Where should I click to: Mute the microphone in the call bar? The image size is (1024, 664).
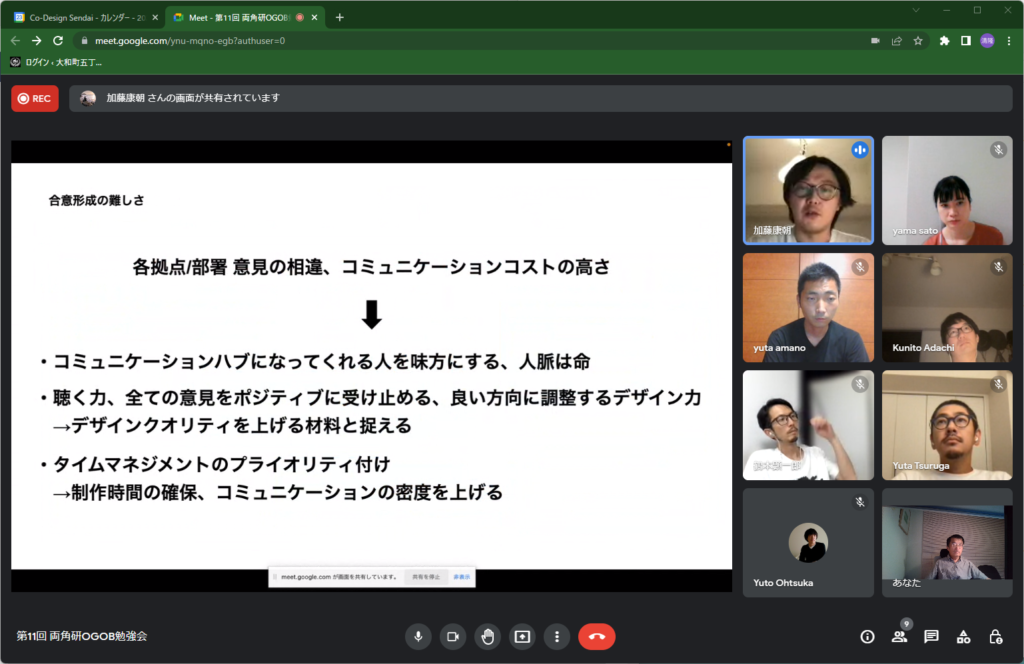pyautogui.click(x=418, y=636)
